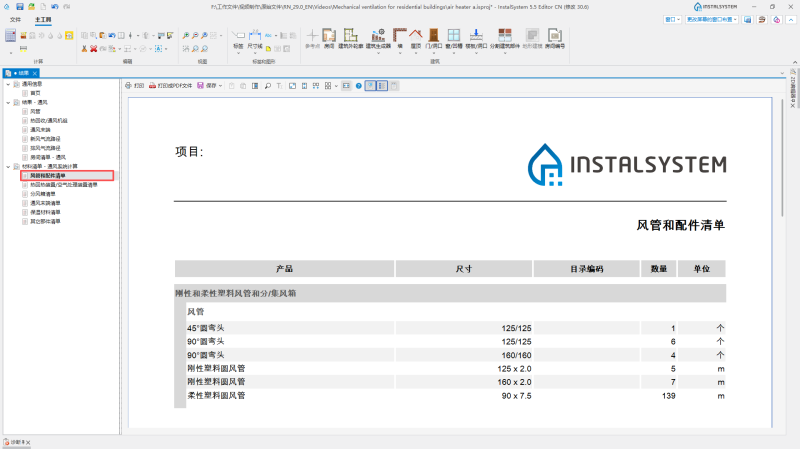Select the 标签 label tool

coord(238,39)
